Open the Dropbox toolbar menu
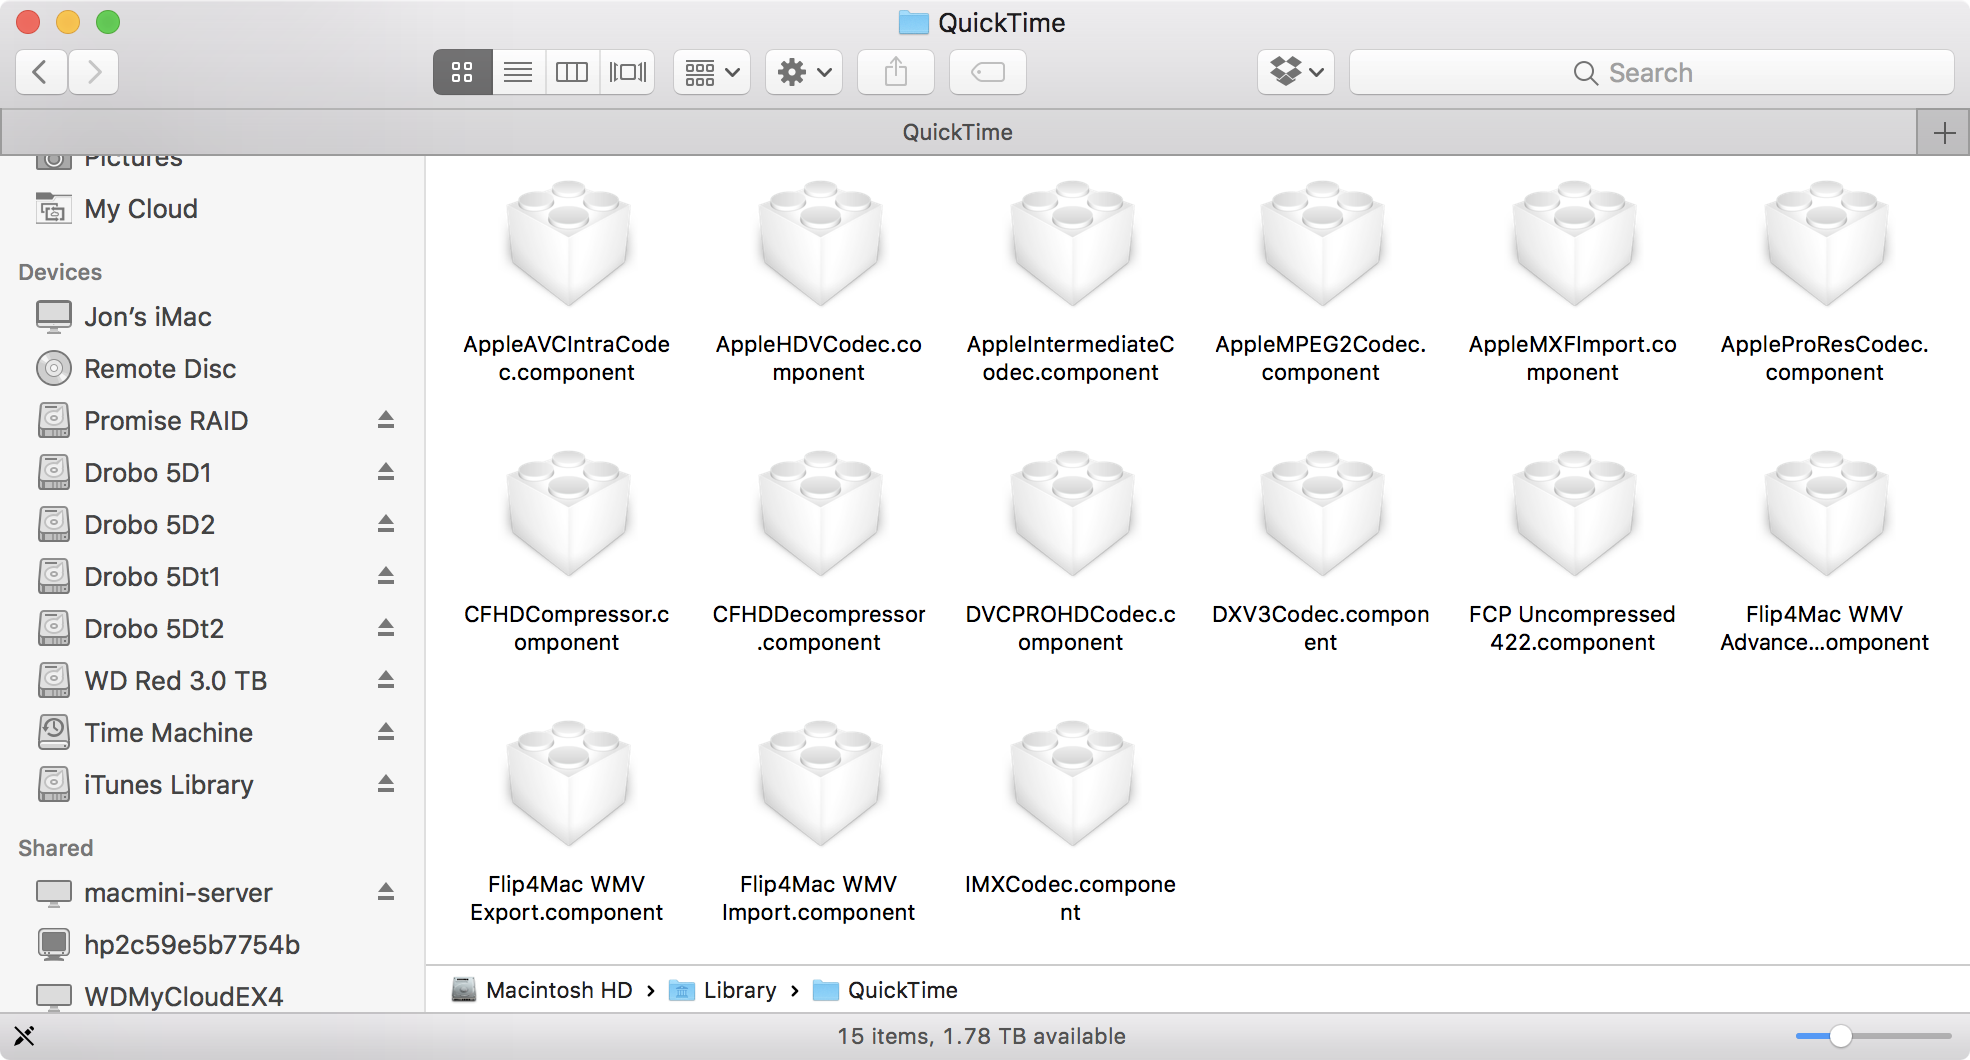This screenshot has width=1970, height=1060. pos(1296,72)
